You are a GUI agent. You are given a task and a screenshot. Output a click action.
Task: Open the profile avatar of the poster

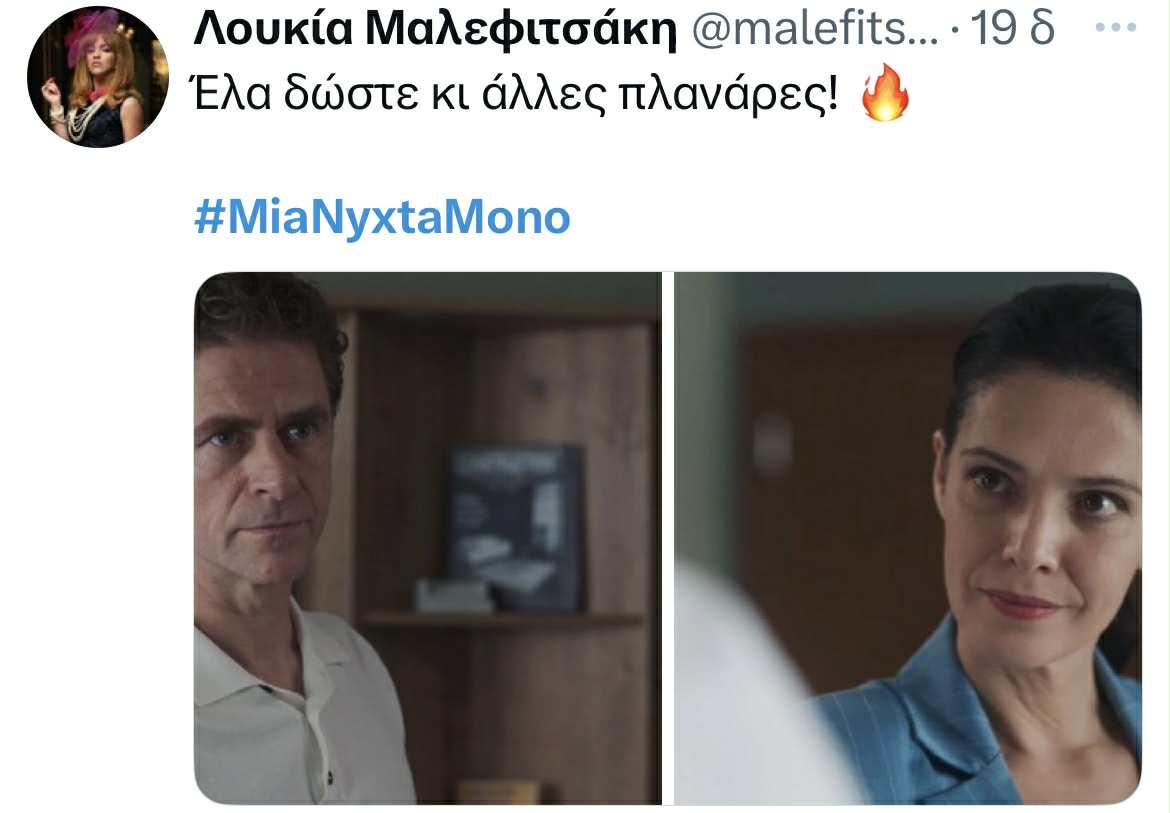[x=98, y=76]
